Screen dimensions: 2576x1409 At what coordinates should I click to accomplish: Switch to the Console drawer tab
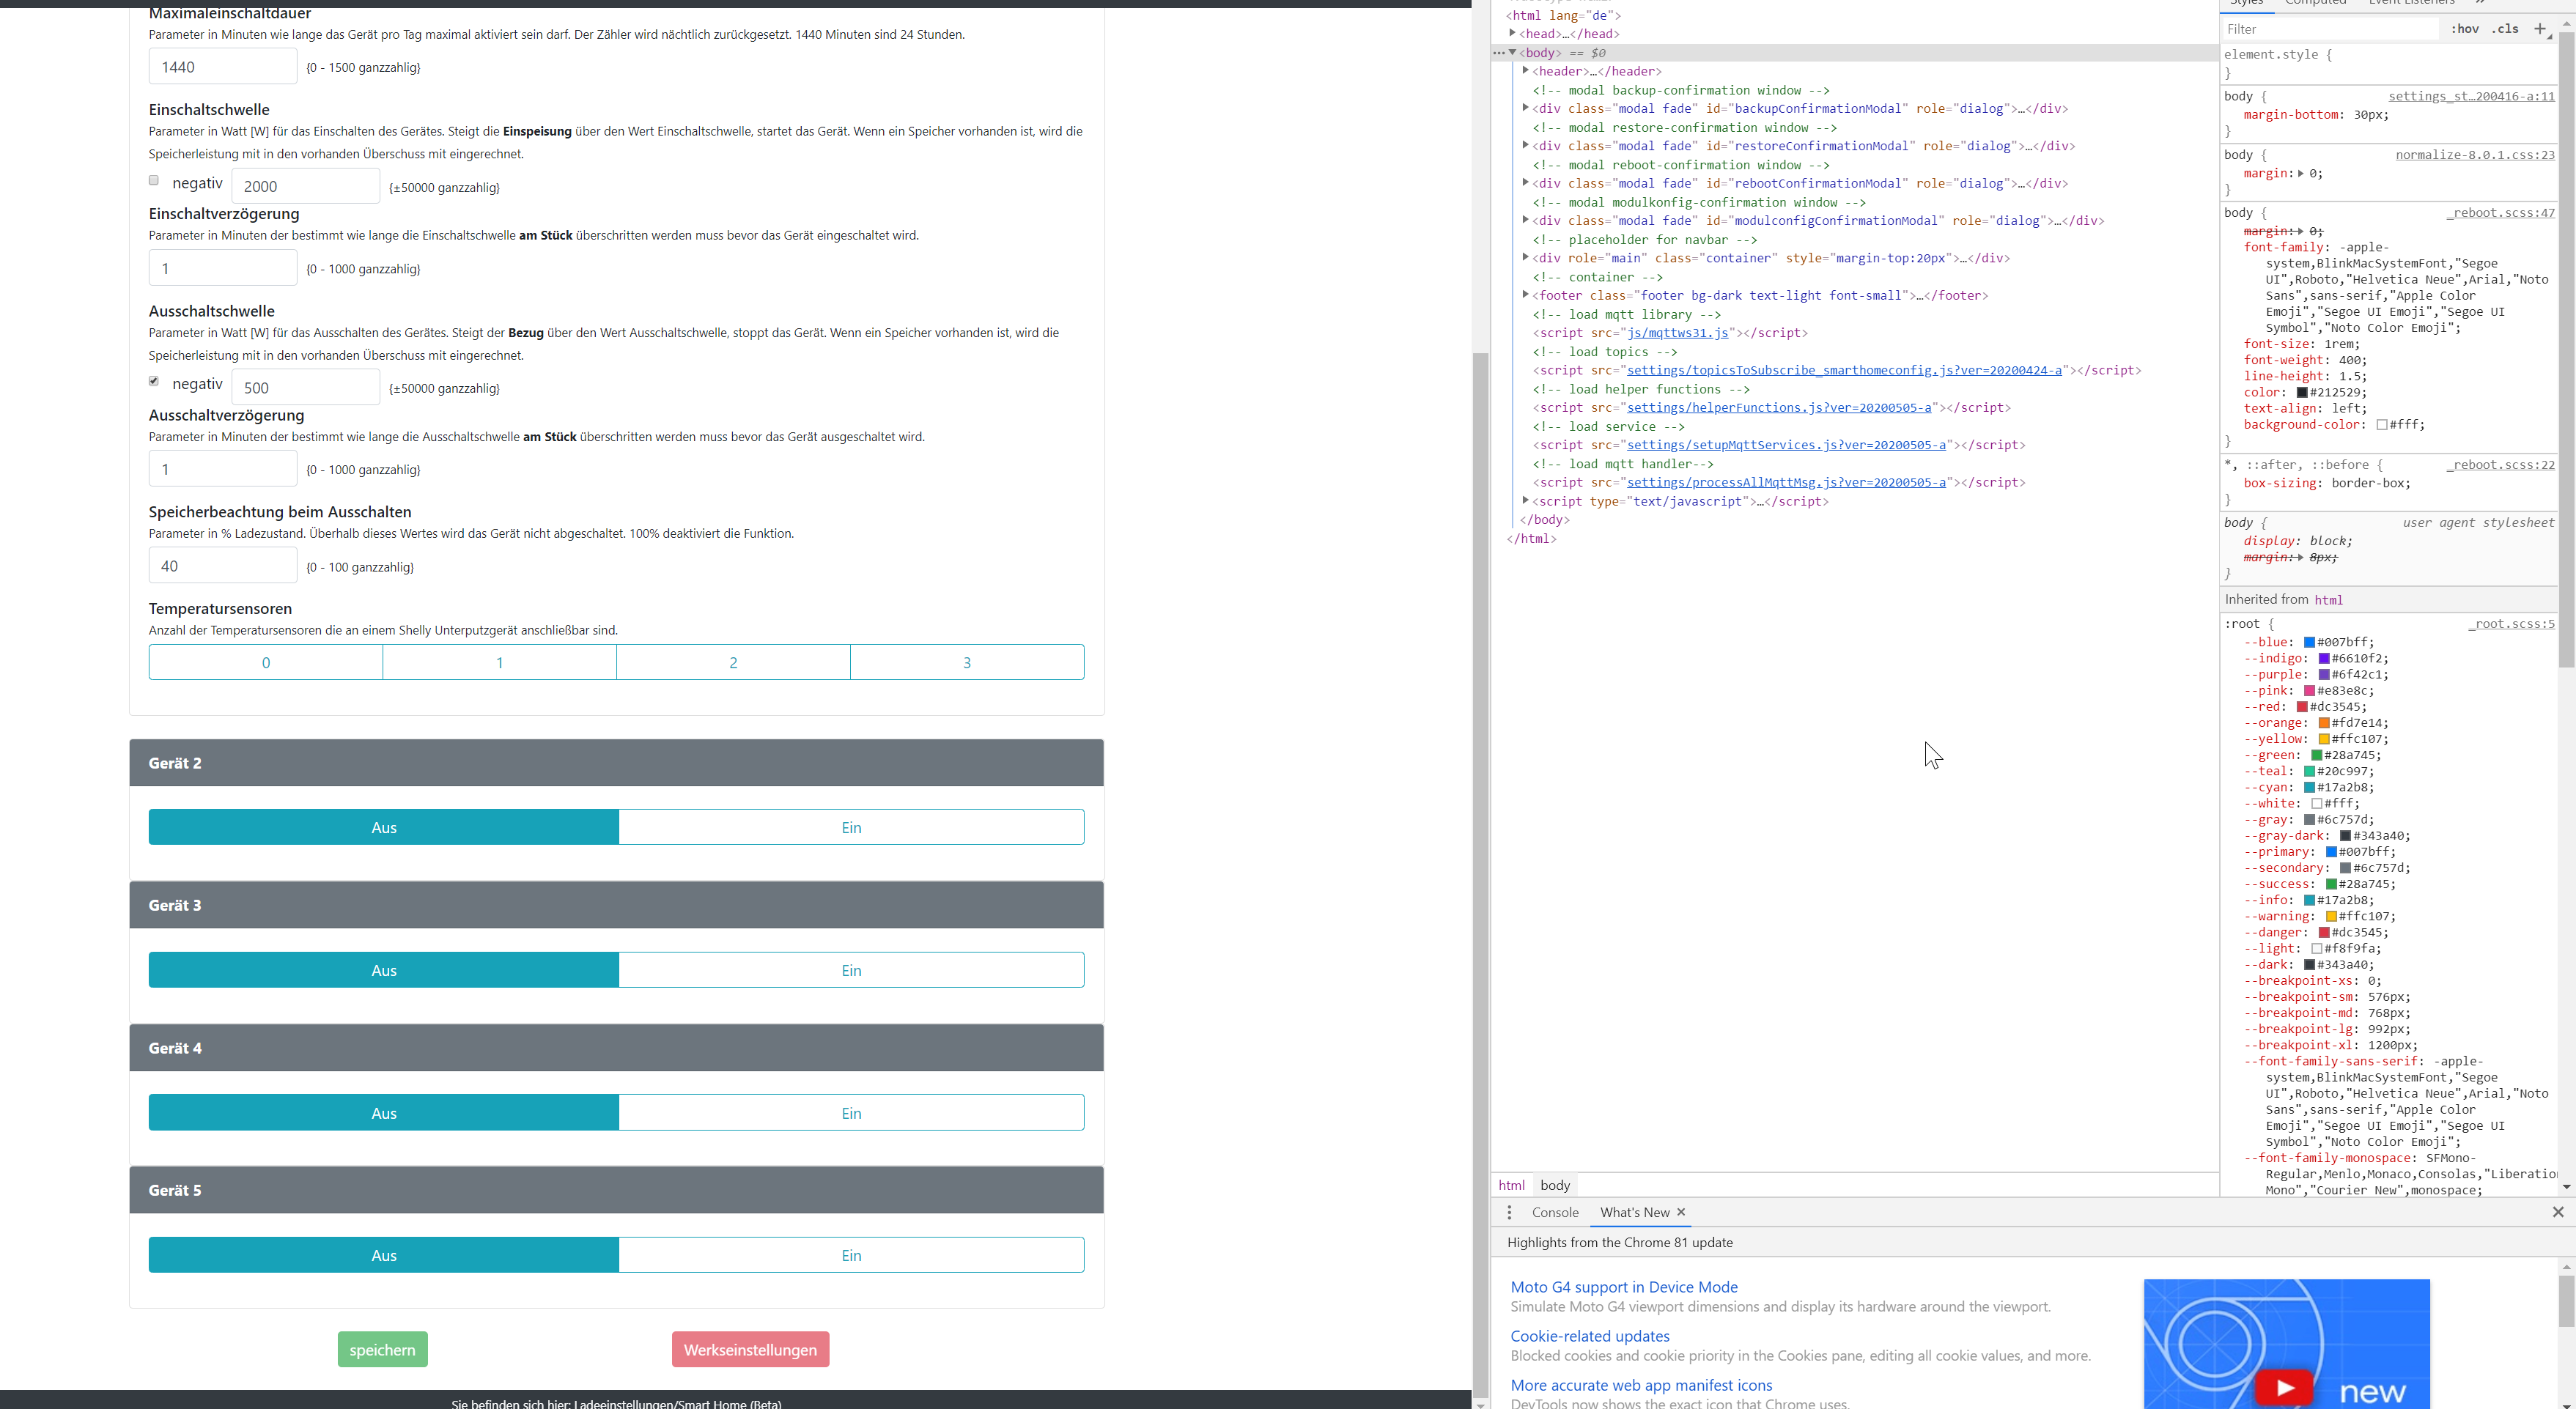tap(1554, 1212)
